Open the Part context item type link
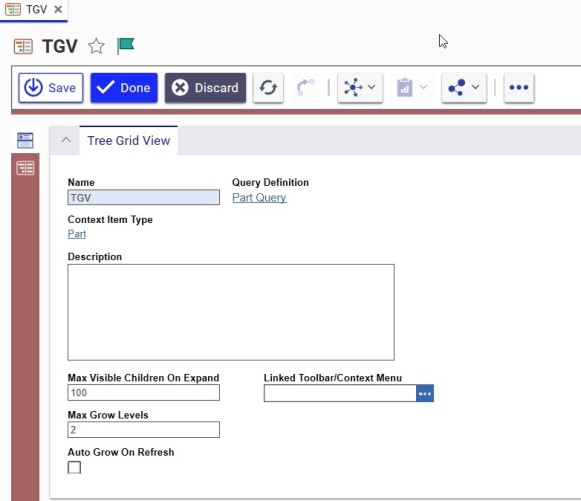The image size is (581, 501). click(x=77, y=234)
